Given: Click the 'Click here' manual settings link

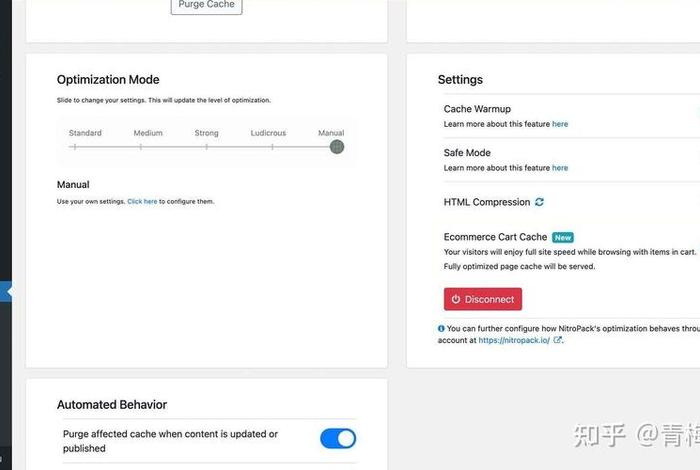Looking at the screenshot, I should click(142, 201).
